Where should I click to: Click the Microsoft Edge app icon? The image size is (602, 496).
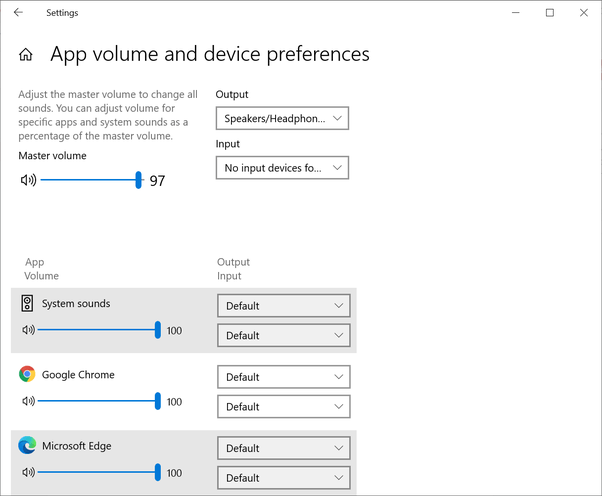click(x=27, y=446)
